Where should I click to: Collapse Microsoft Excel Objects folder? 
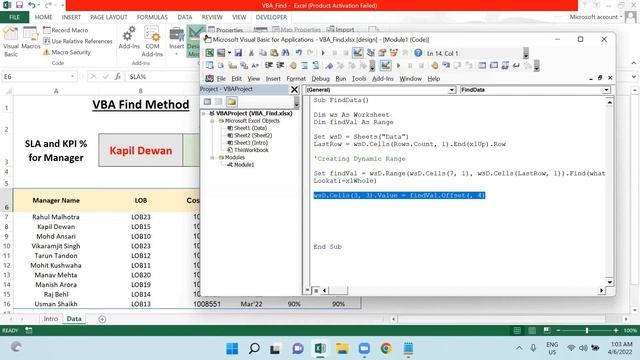pos(212,121)
